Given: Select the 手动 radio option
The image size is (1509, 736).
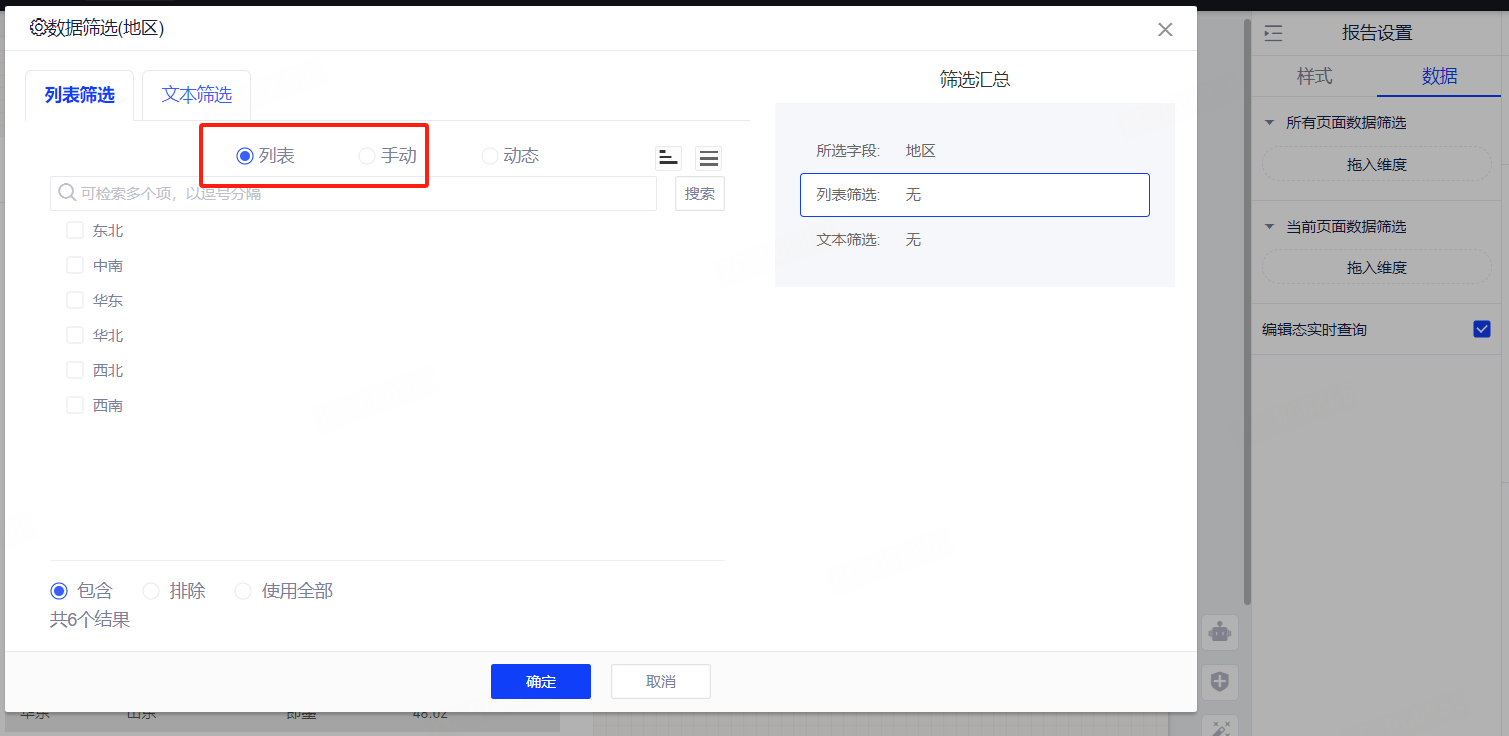Looking at the screenshot, I should 367,156.
